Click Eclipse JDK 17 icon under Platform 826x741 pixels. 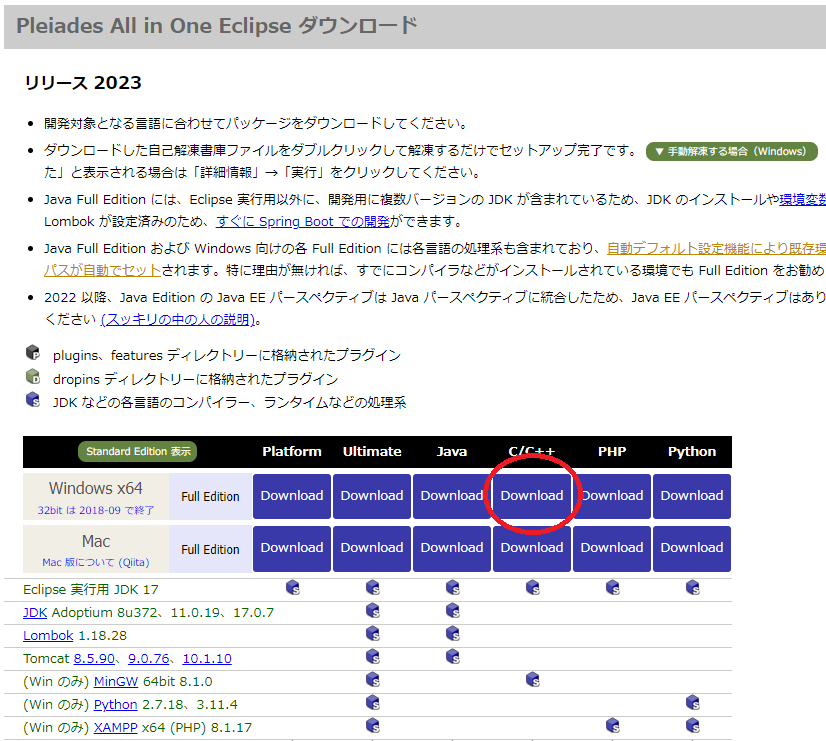click(x=293, y=588)
